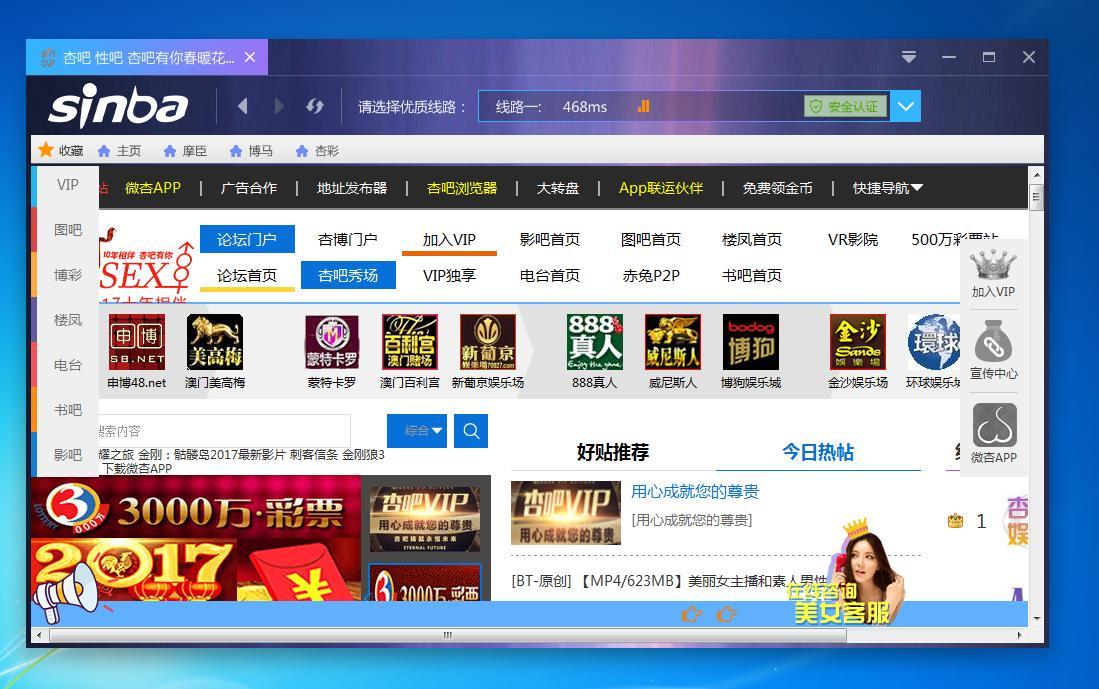Switch to the 今日热帖 tab
Image resolution: width=1099 pixels, height=689 pixels.
pos(818,452)
